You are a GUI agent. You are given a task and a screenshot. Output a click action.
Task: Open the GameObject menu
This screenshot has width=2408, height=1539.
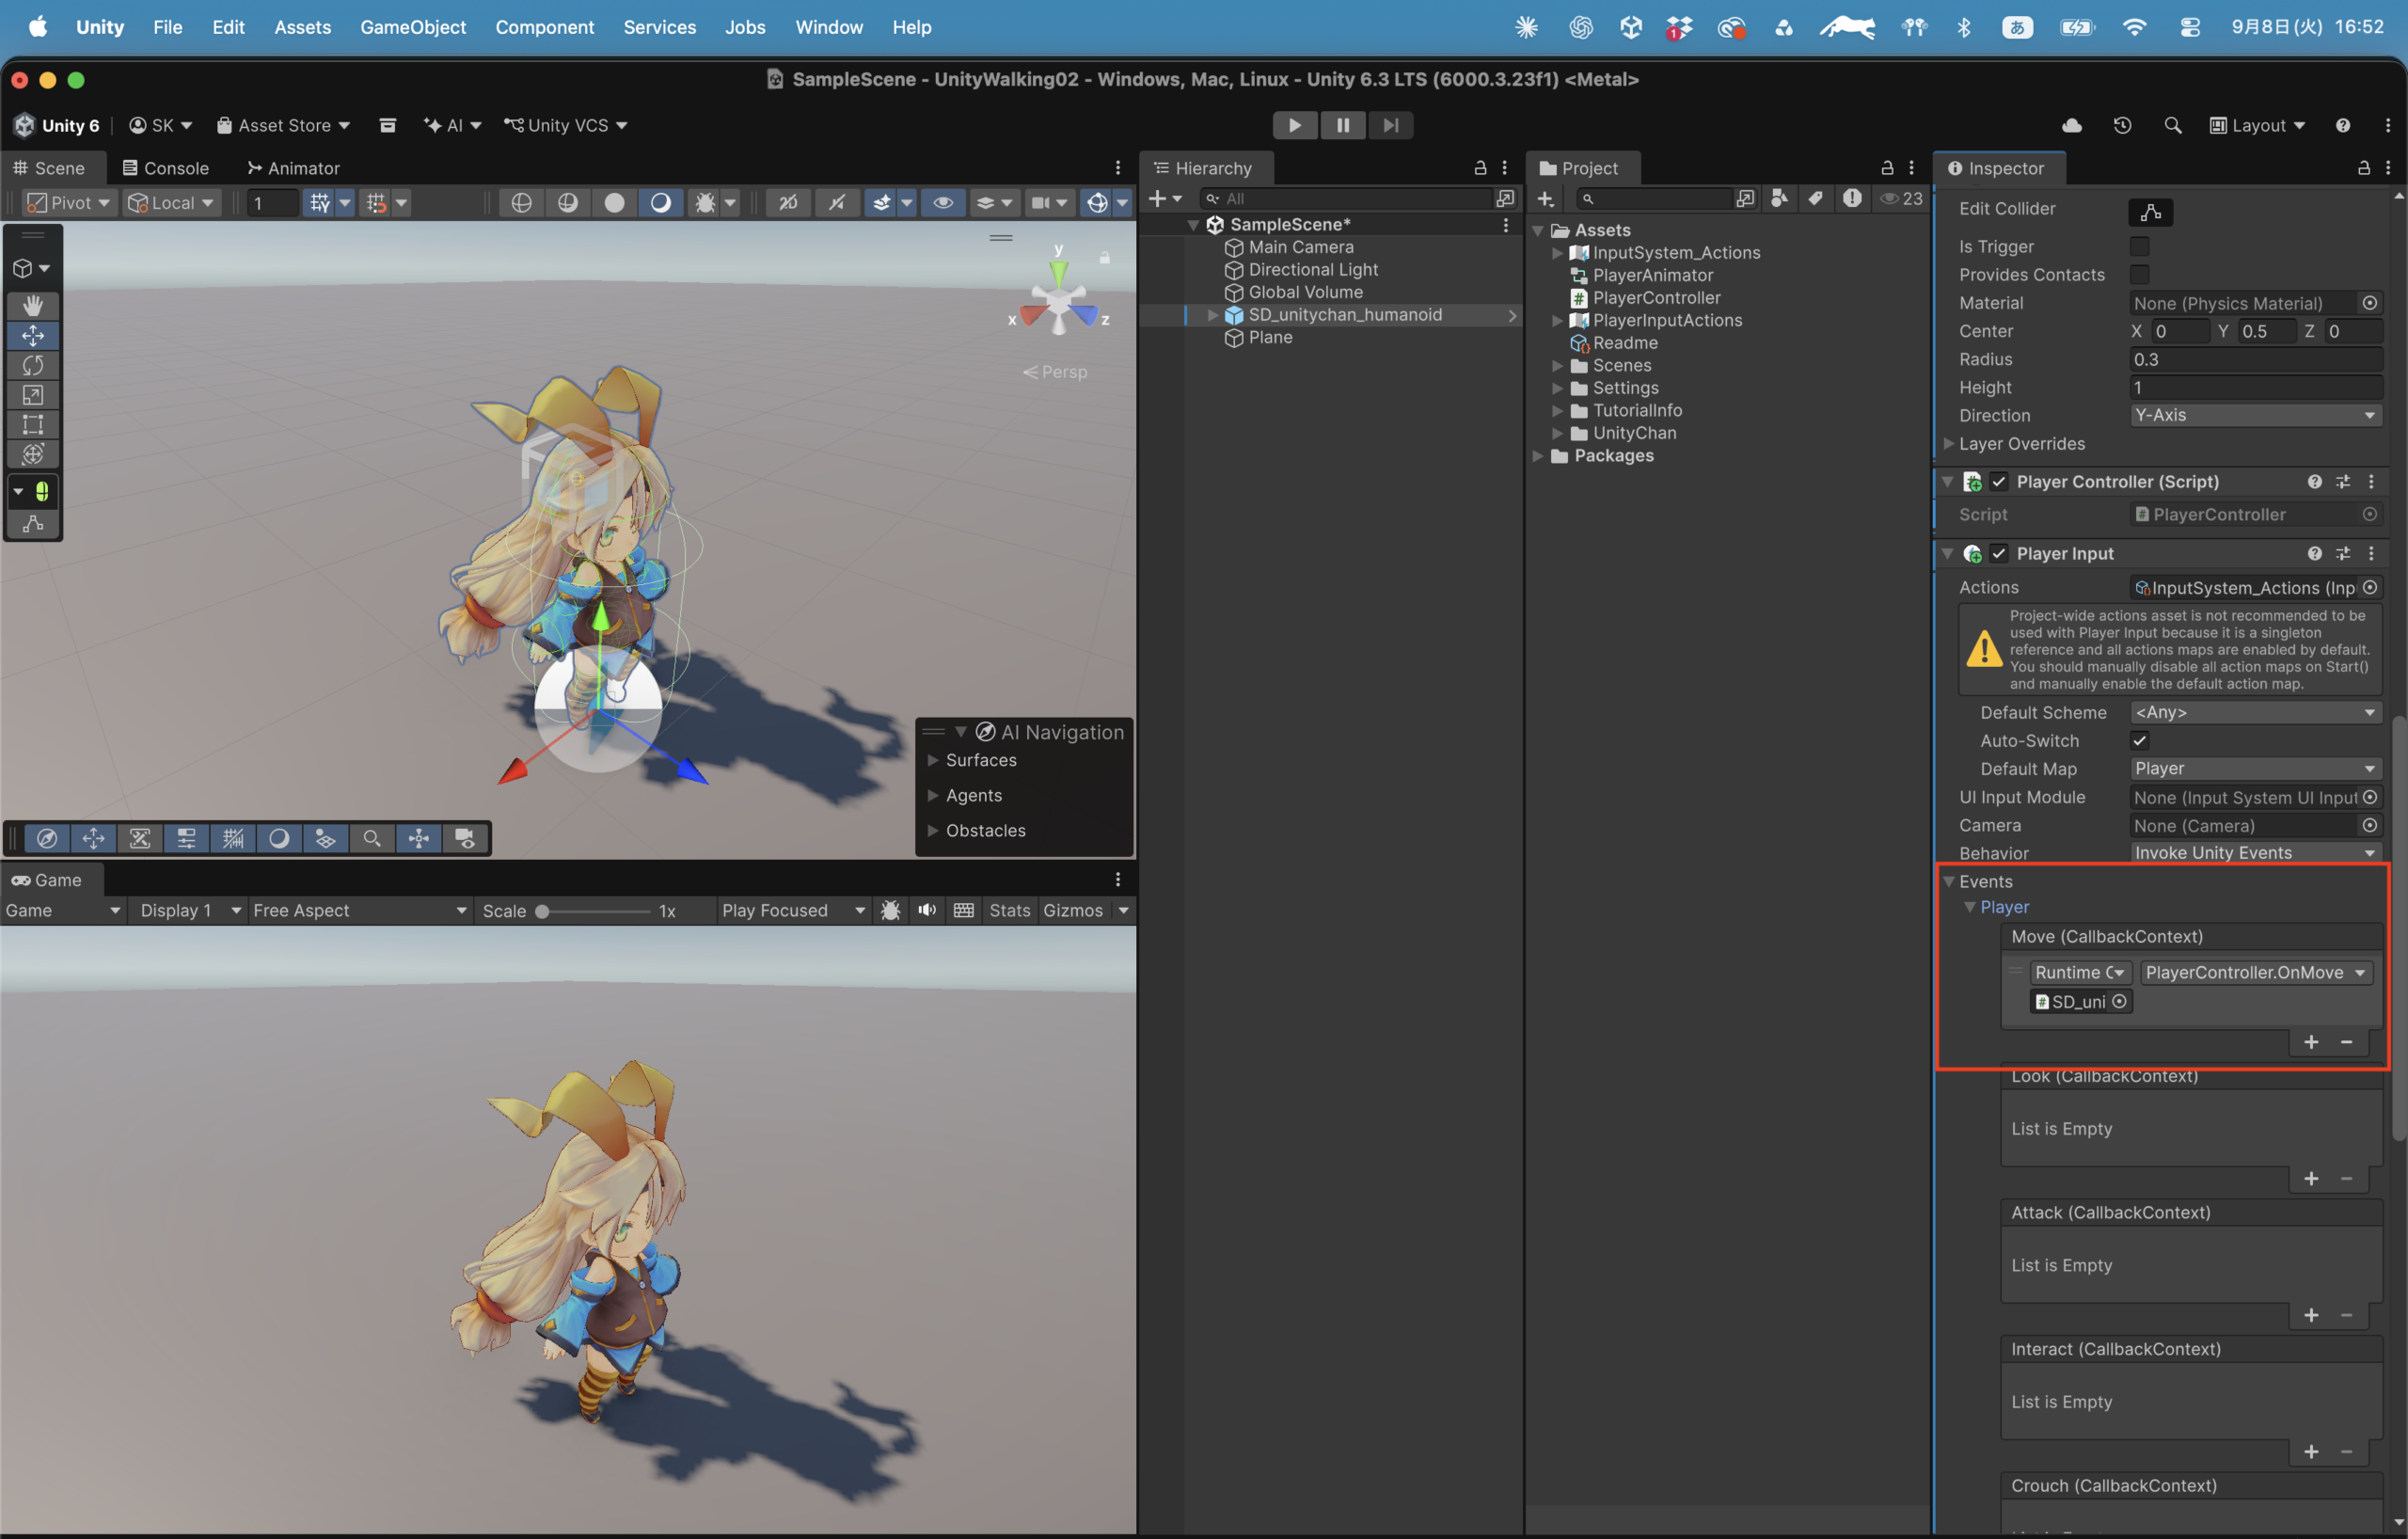(x=413, y=27)
